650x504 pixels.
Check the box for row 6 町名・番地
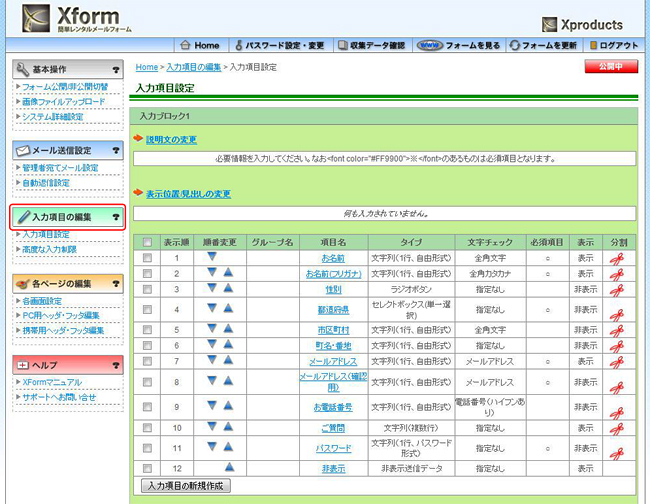(x=147, y=345)
